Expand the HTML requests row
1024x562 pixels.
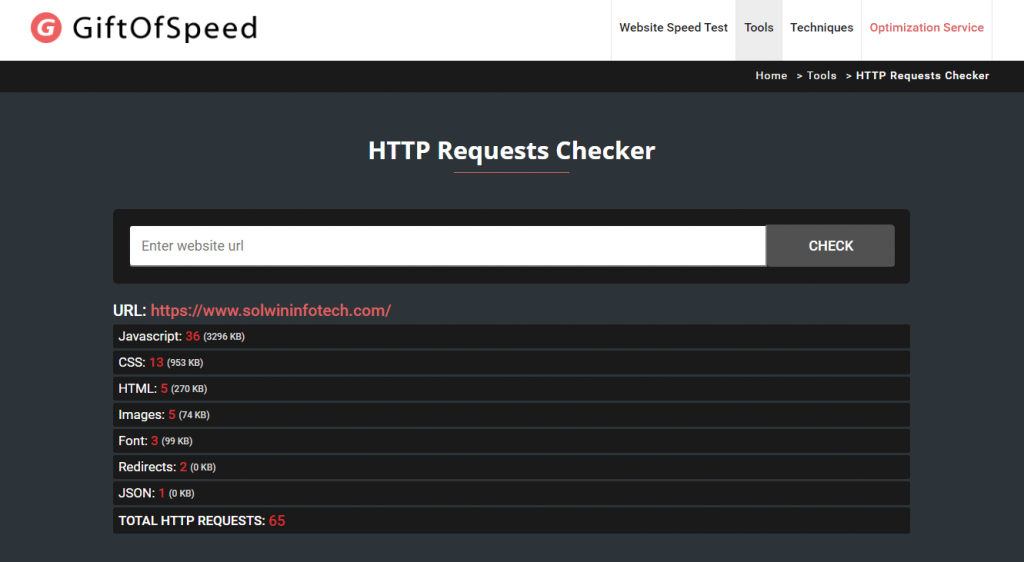pyautogui.click(x=511, y=389)
